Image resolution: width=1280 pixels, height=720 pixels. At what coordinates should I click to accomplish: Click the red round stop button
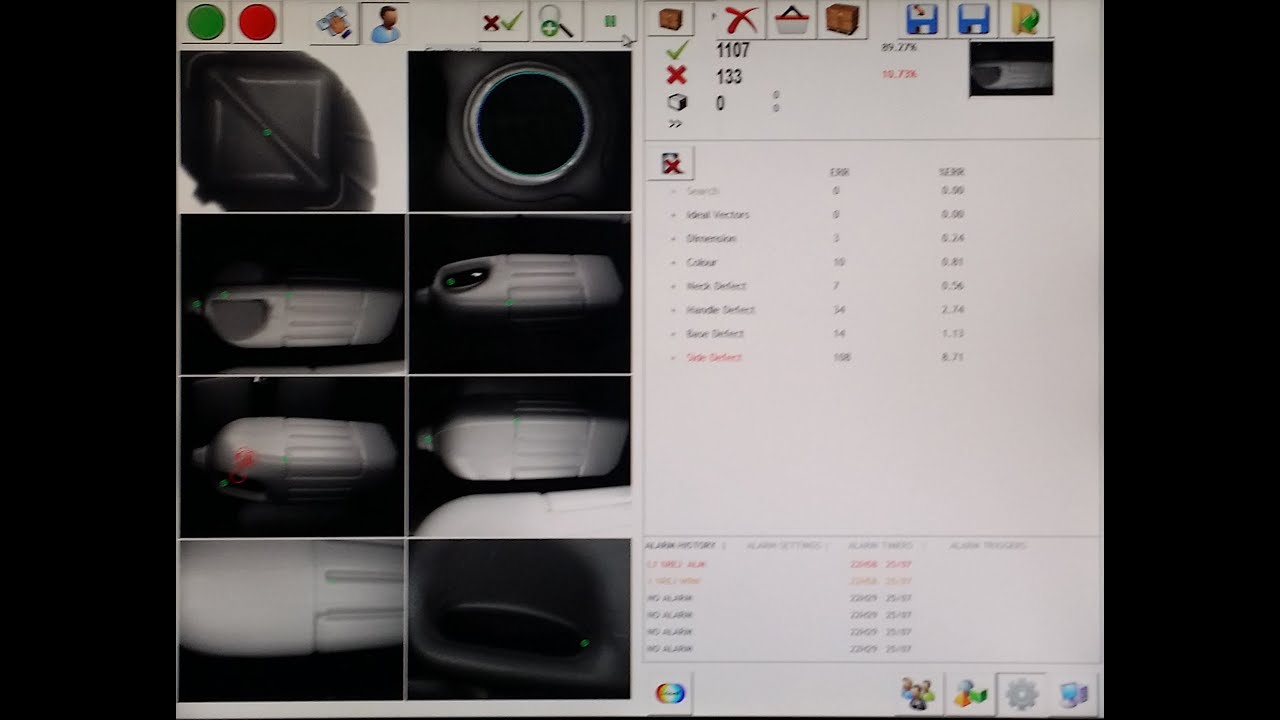pos(257,22)
